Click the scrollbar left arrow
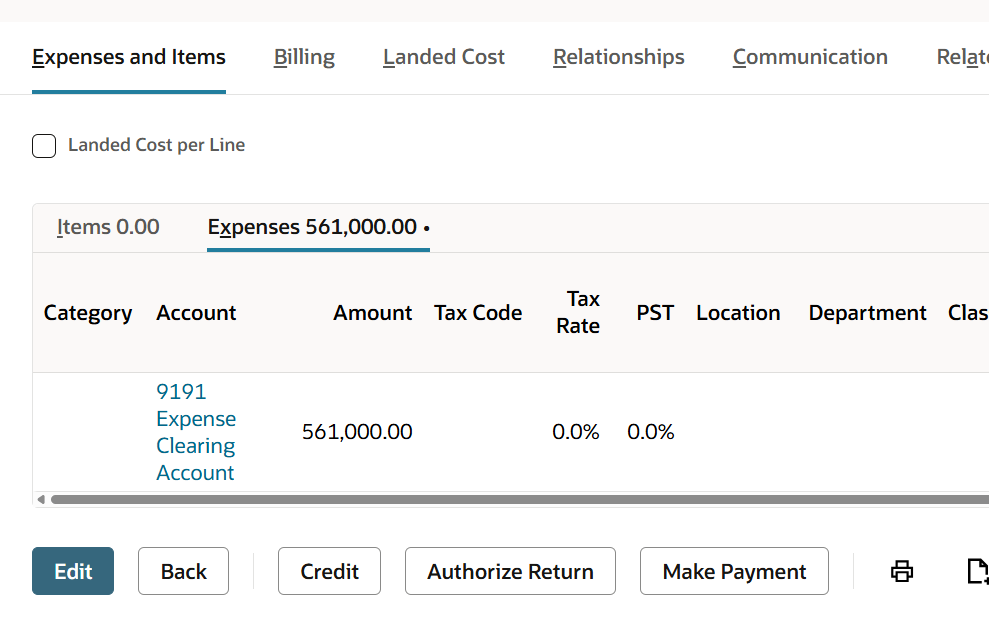Viewport: 989px width, 618px height. click(x=41, y=499)
